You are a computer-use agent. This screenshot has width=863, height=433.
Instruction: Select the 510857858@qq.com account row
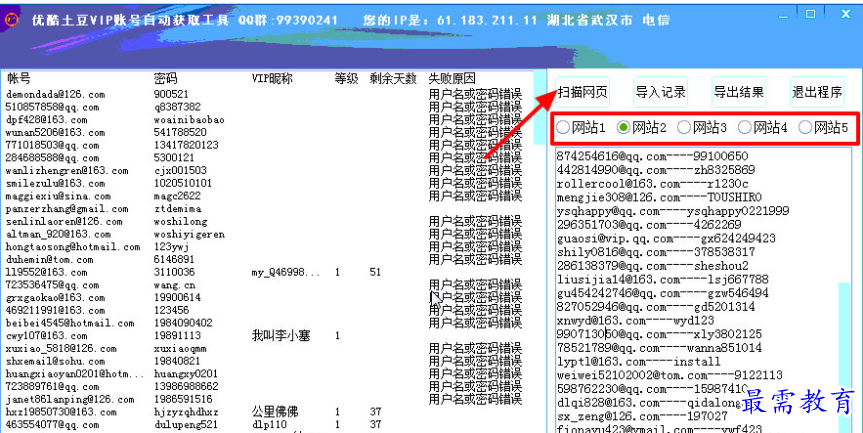click(264, 107)
